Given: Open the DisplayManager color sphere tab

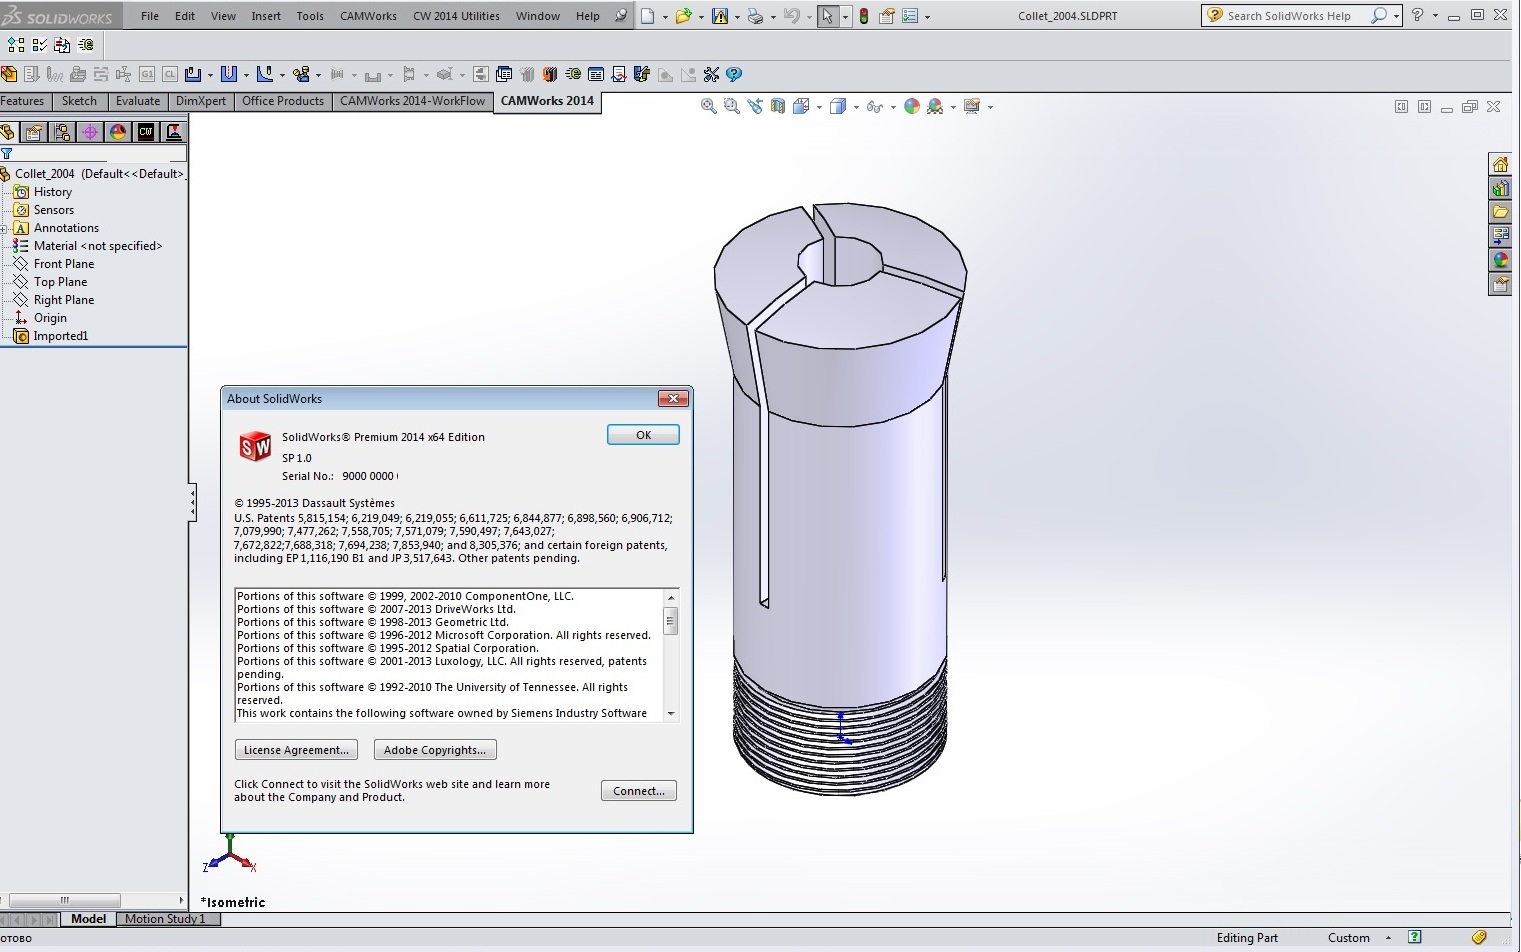Looking at the screenshot, I should pos(118,132).
